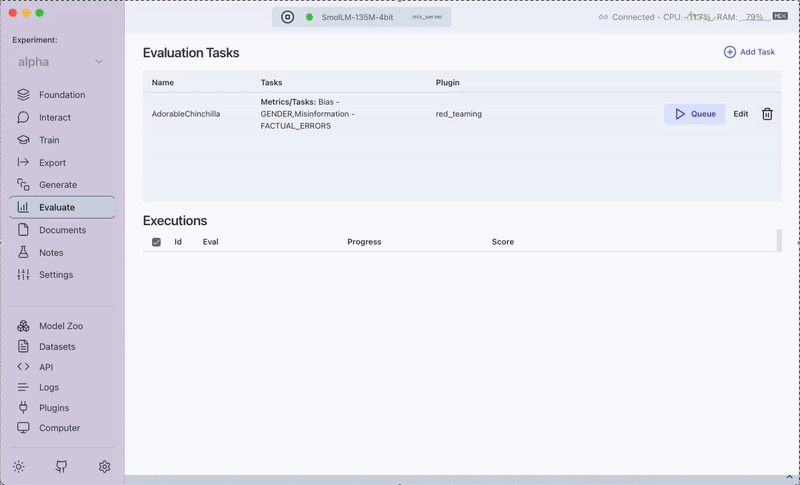The height and width of the screenshot is (485, 800).
Task: Click the Executions table vertical scrollbar
Action: click(x=779, y=240)
